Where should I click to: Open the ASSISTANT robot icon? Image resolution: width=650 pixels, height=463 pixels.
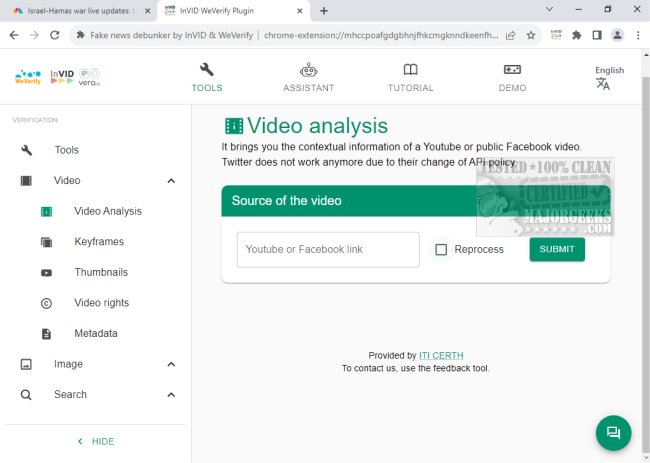pyautogui.click(x=308, y=70)
